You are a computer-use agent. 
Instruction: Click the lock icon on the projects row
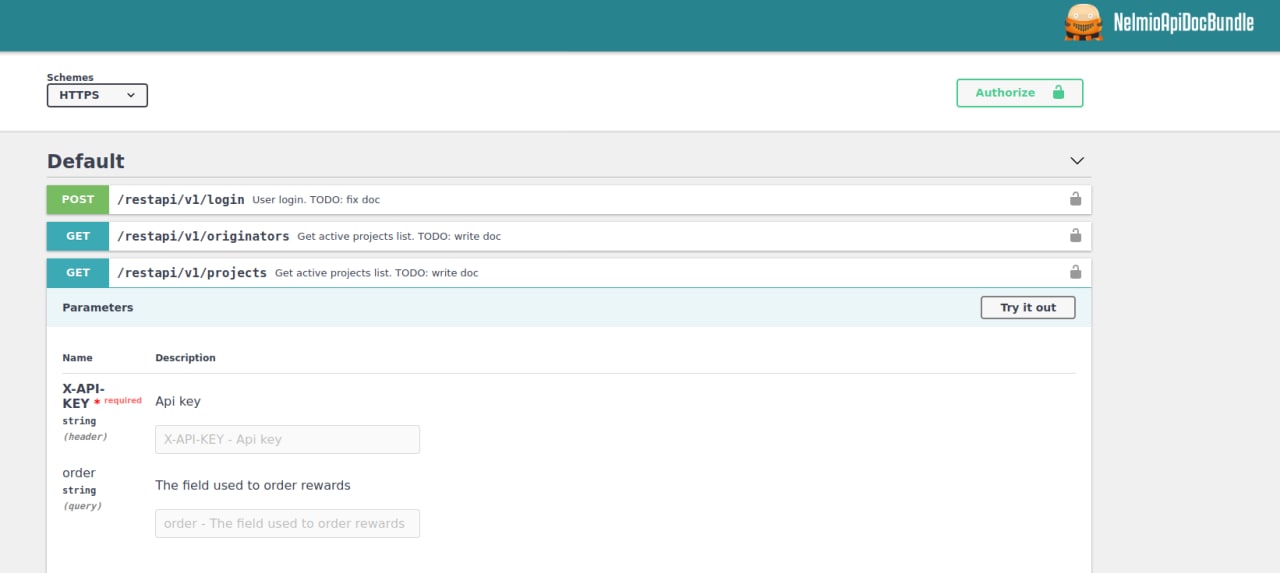click(1075, 272)
